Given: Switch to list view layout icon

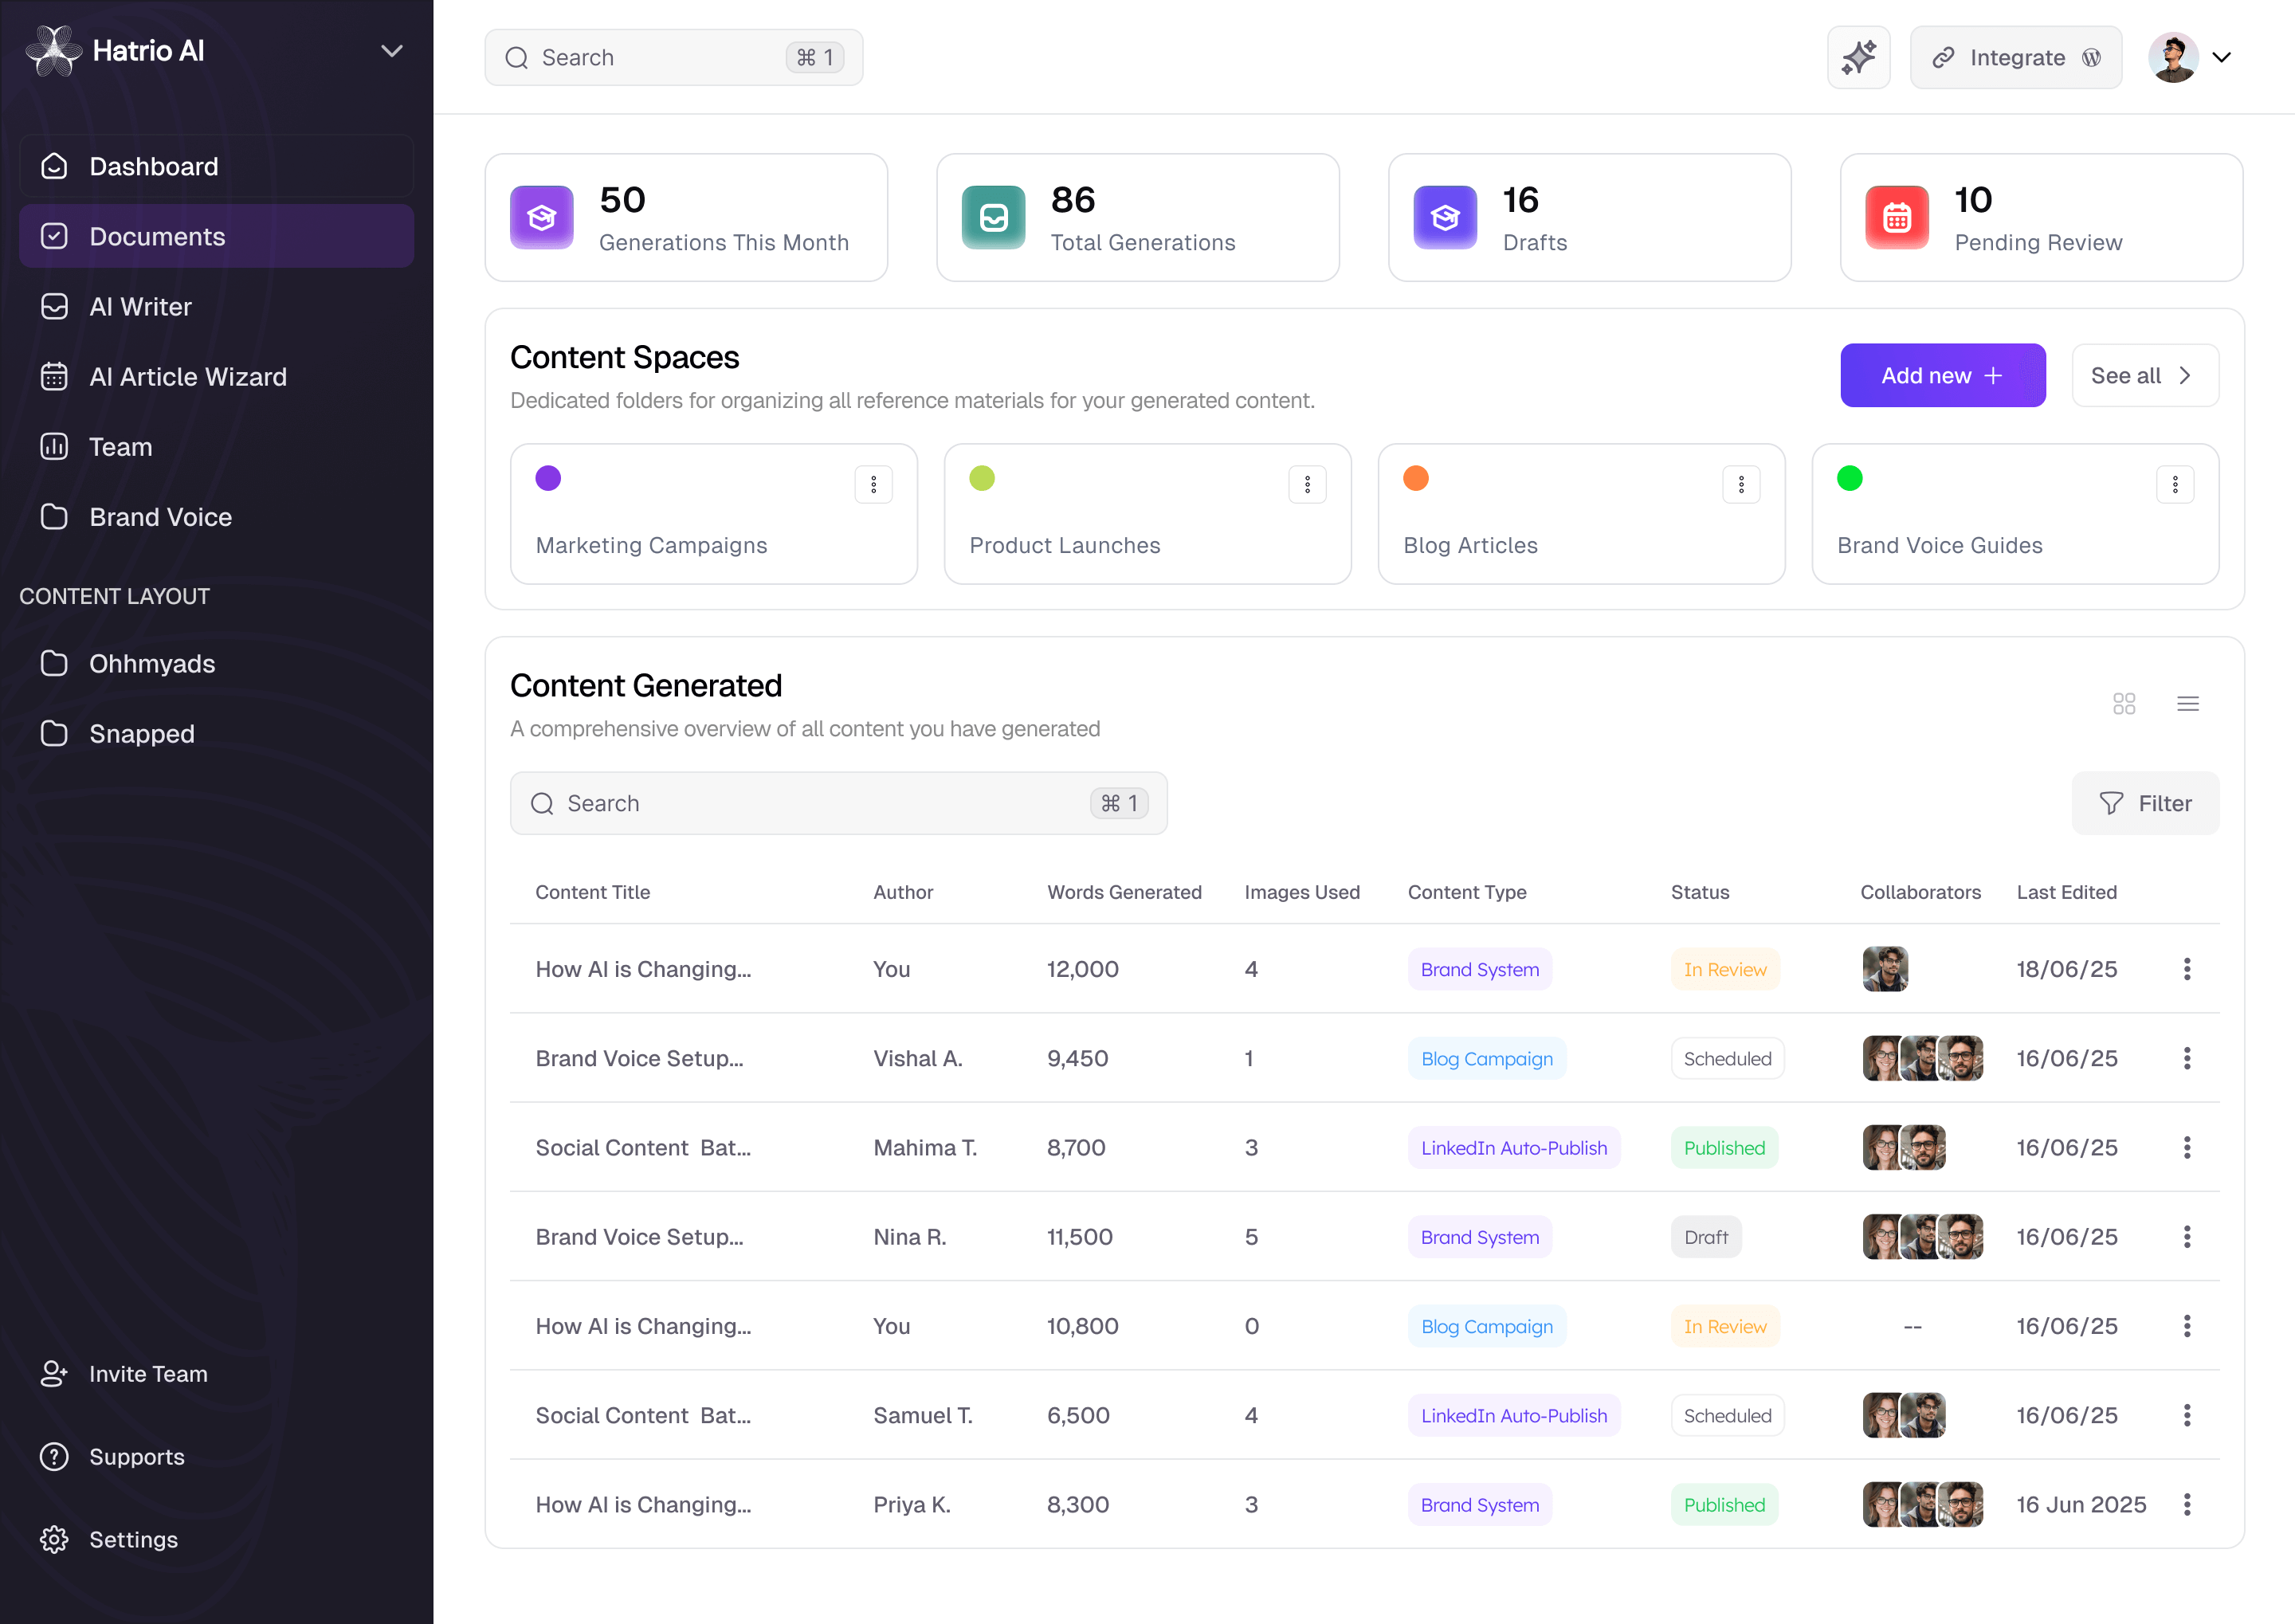Looking at the screenshot, I should 2187,703.
